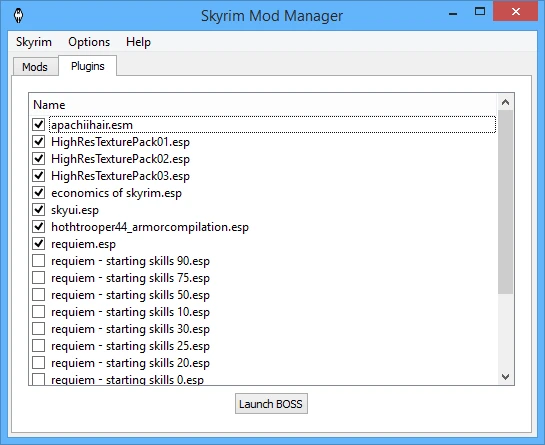The width and height of the screenshot is (545, 445).
Task: Click the scroll up arrow in plugin list
Action: point(505,102)
